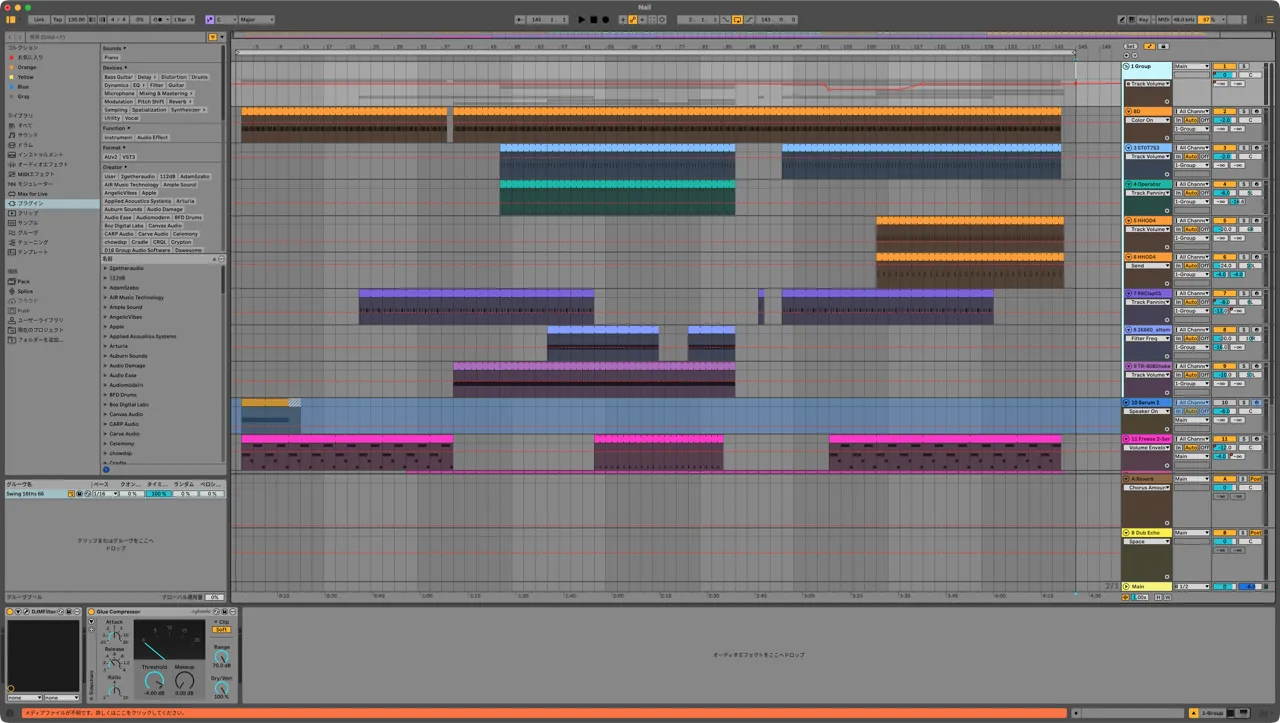Toggle the metronome button
The image size is (1280, 723).
159,19
